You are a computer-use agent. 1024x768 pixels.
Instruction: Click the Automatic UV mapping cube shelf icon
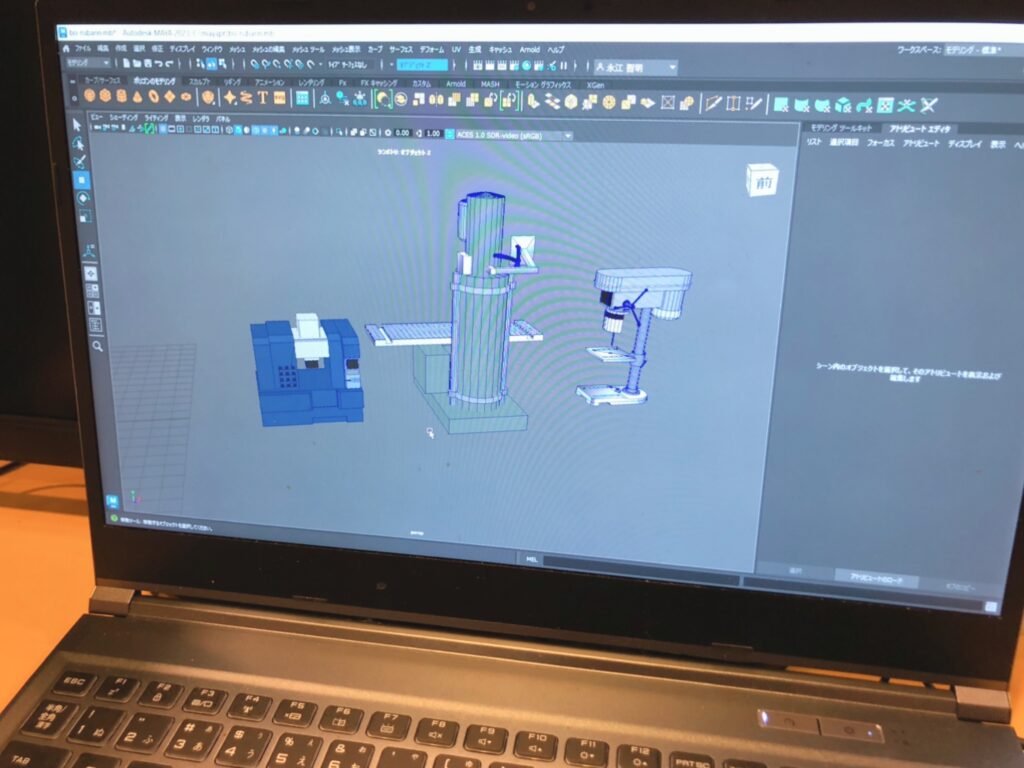click(843, 104)
